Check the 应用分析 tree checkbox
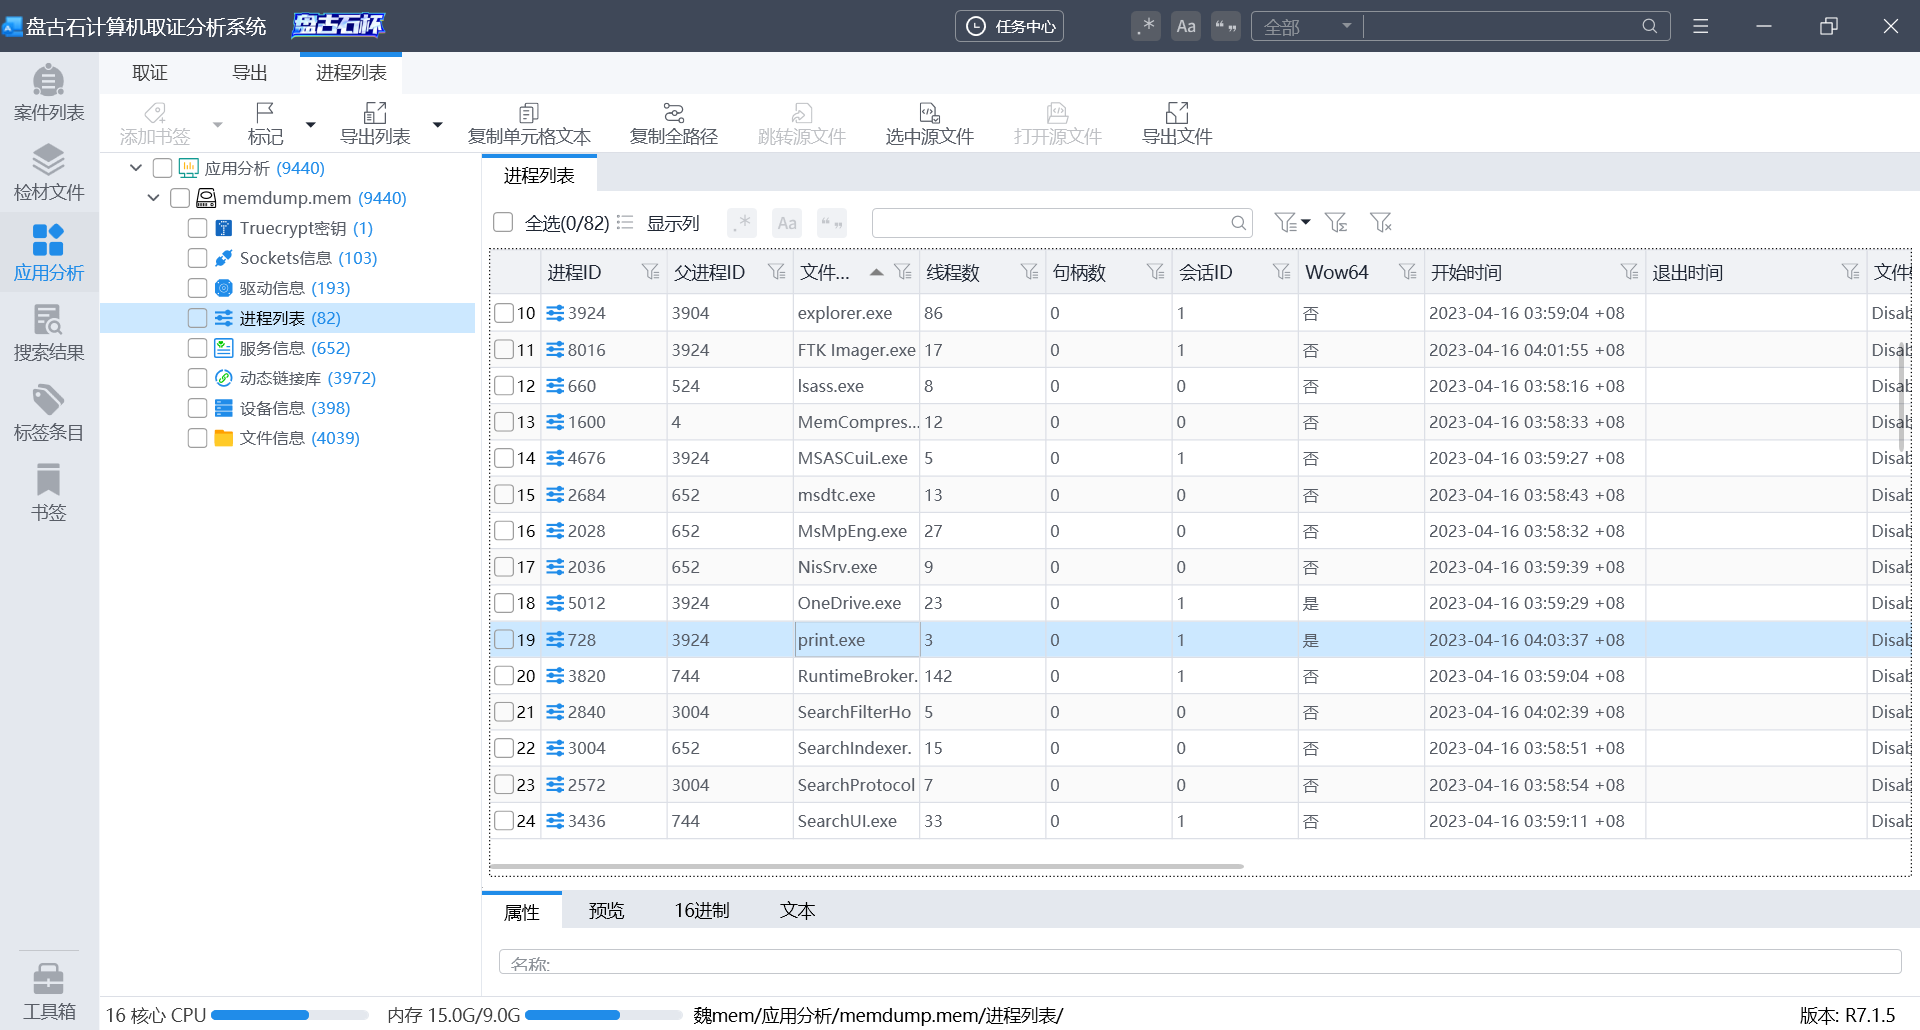1920x1030 pixels. coord(162,168)
